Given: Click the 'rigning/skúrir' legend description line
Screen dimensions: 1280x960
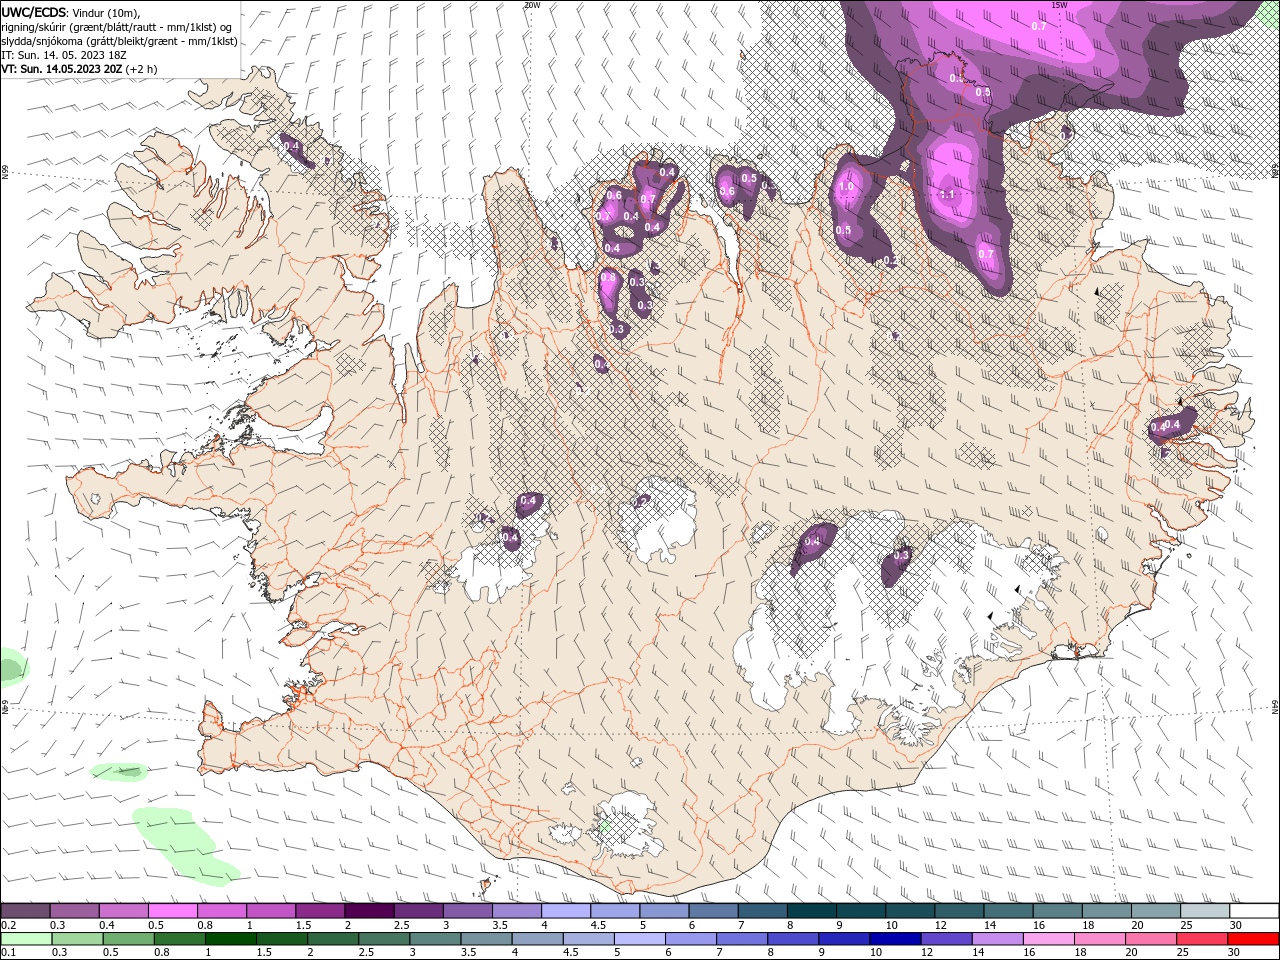Looking at the screenshot, I should (118, 27).
